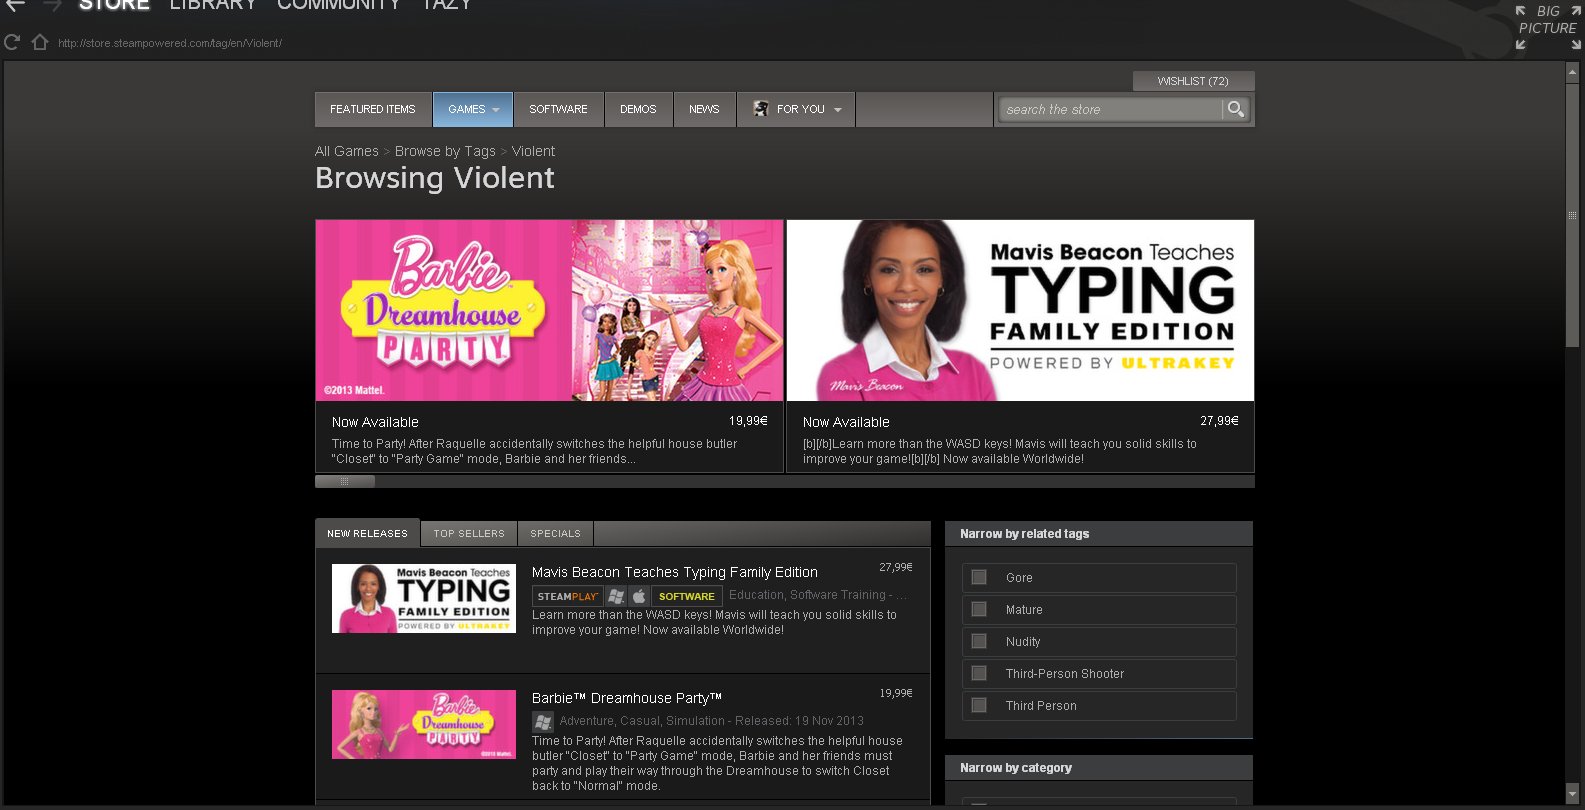1585x810 pixels.
Task: Click the page scrollbar down arrow
Action: (1572, 795)
